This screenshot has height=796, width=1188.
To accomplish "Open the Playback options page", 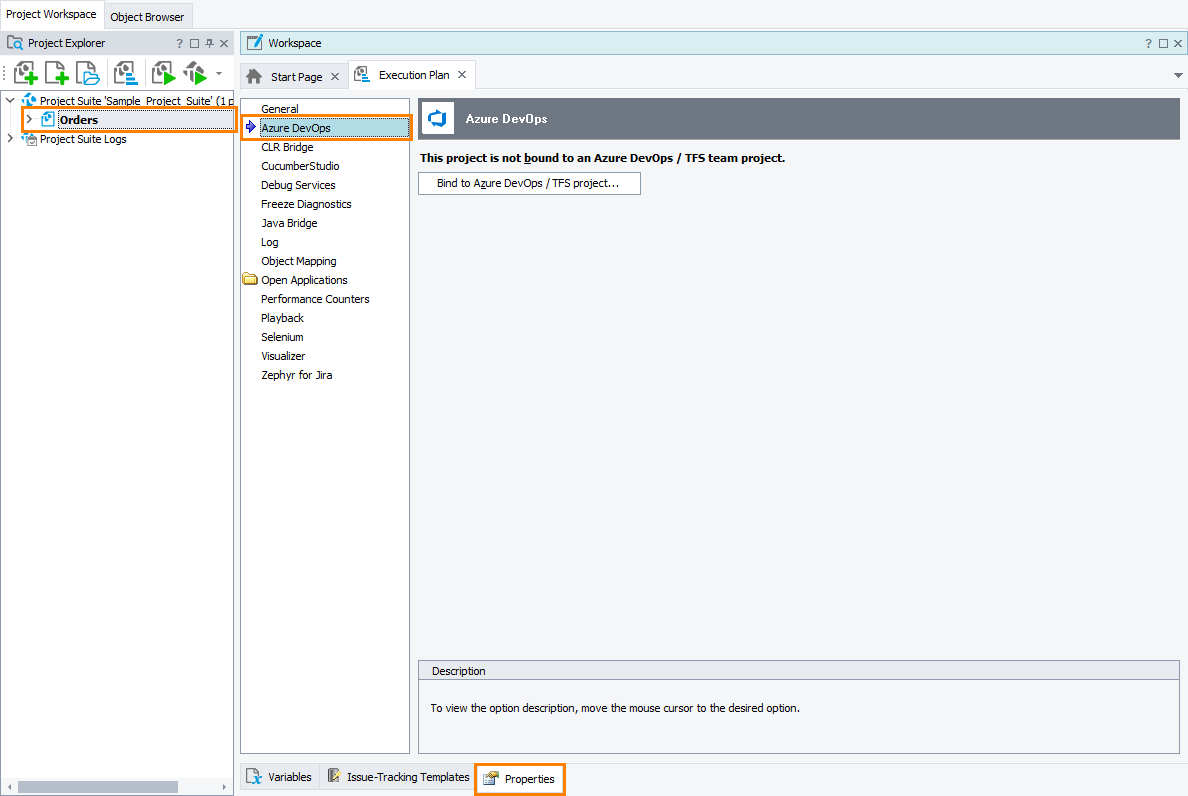I will point(282,317).
